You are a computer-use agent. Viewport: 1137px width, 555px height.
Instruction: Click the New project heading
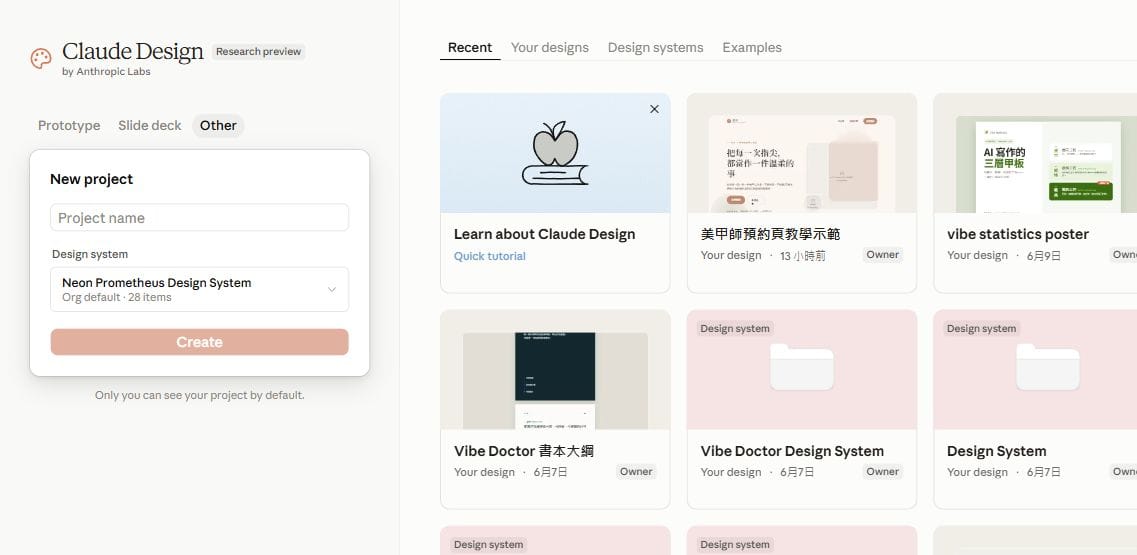91,179
